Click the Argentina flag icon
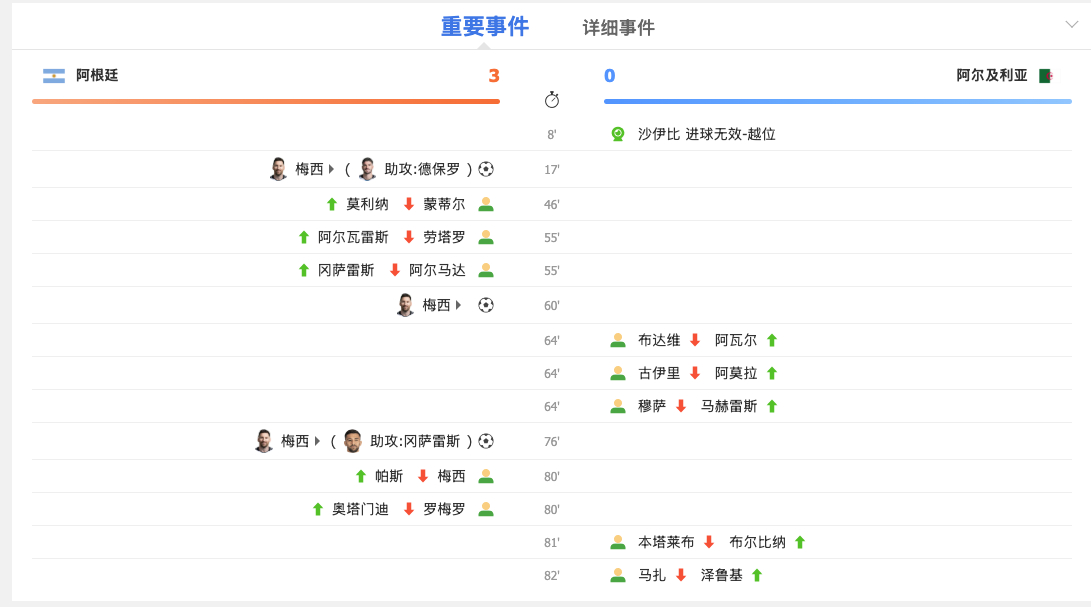 [54, 76]
